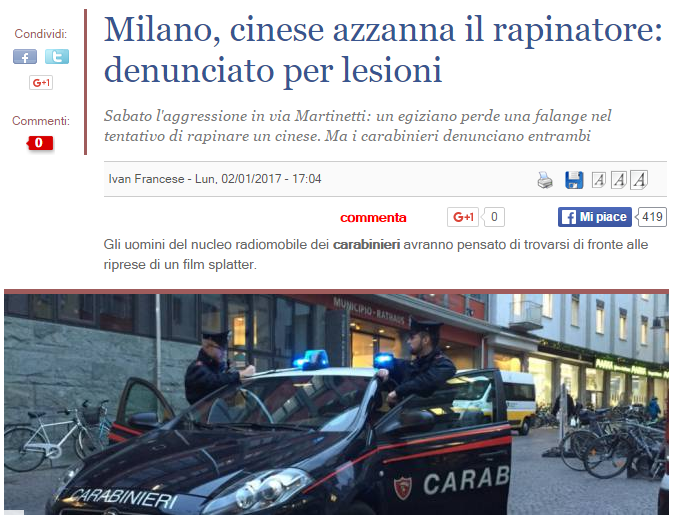Open the Carabinieri patrol car photo
Screen dimensions: 674x518
(x=337, y=404)
